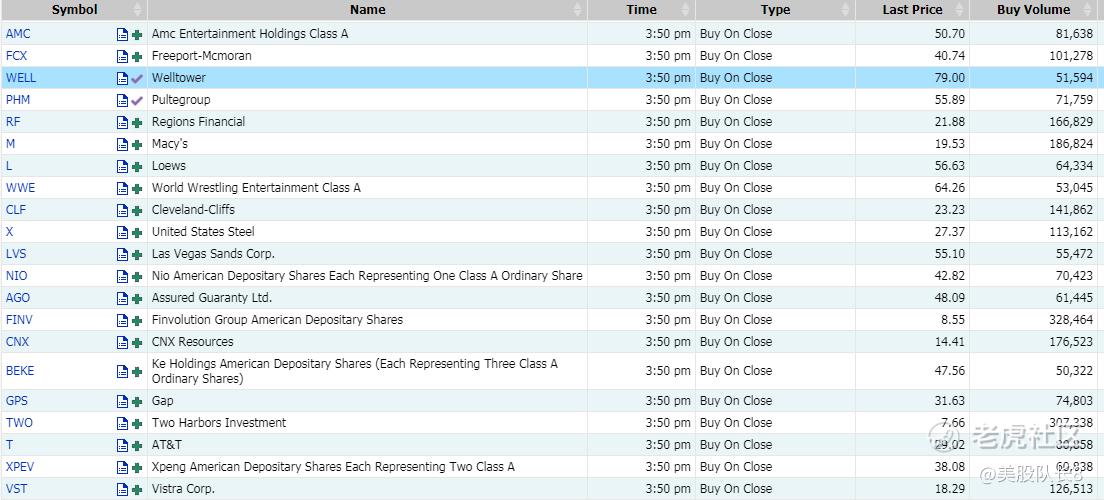Click the green plus for Gap
This screenshot has width=1104, height=500.
coord(137,401)
